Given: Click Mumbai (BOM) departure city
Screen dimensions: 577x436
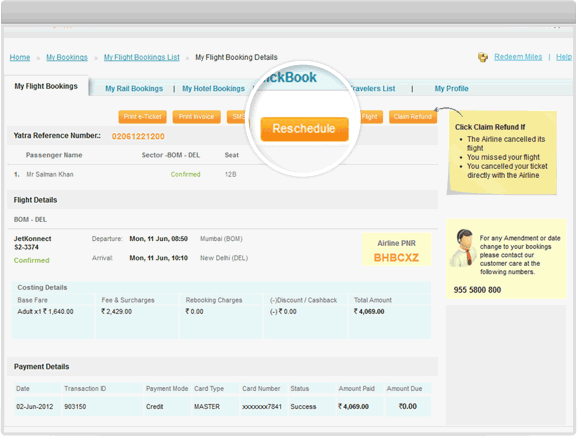Looking at the screenshot, I should 221,239.
